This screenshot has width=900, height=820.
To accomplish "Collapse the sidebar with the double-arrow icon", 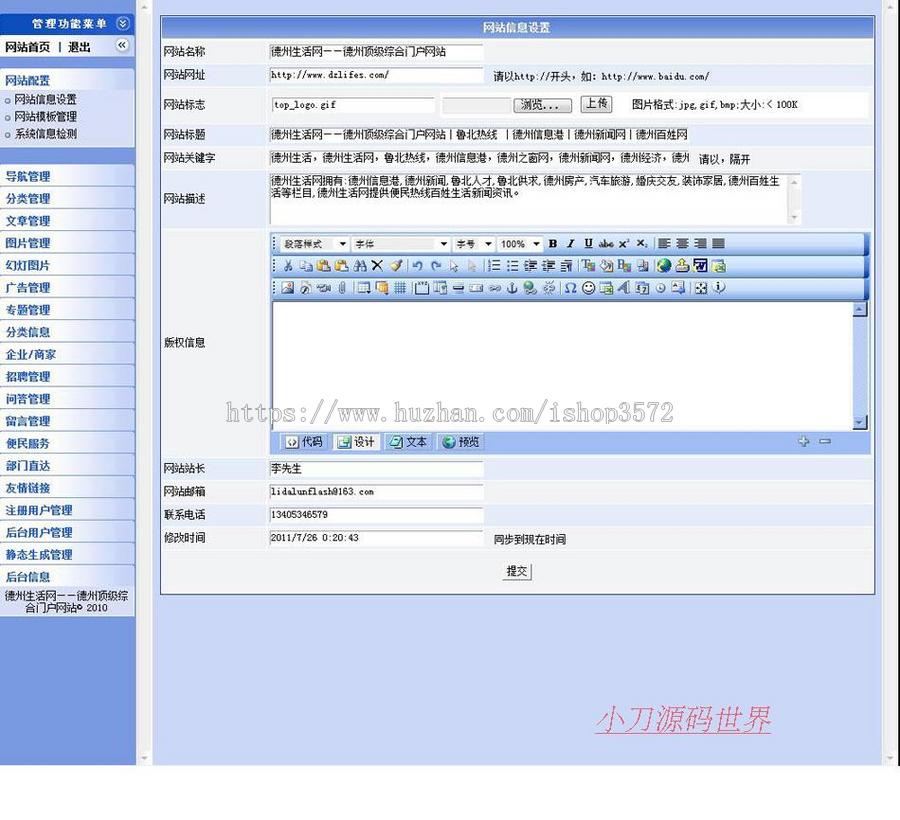I will point(122,45).
